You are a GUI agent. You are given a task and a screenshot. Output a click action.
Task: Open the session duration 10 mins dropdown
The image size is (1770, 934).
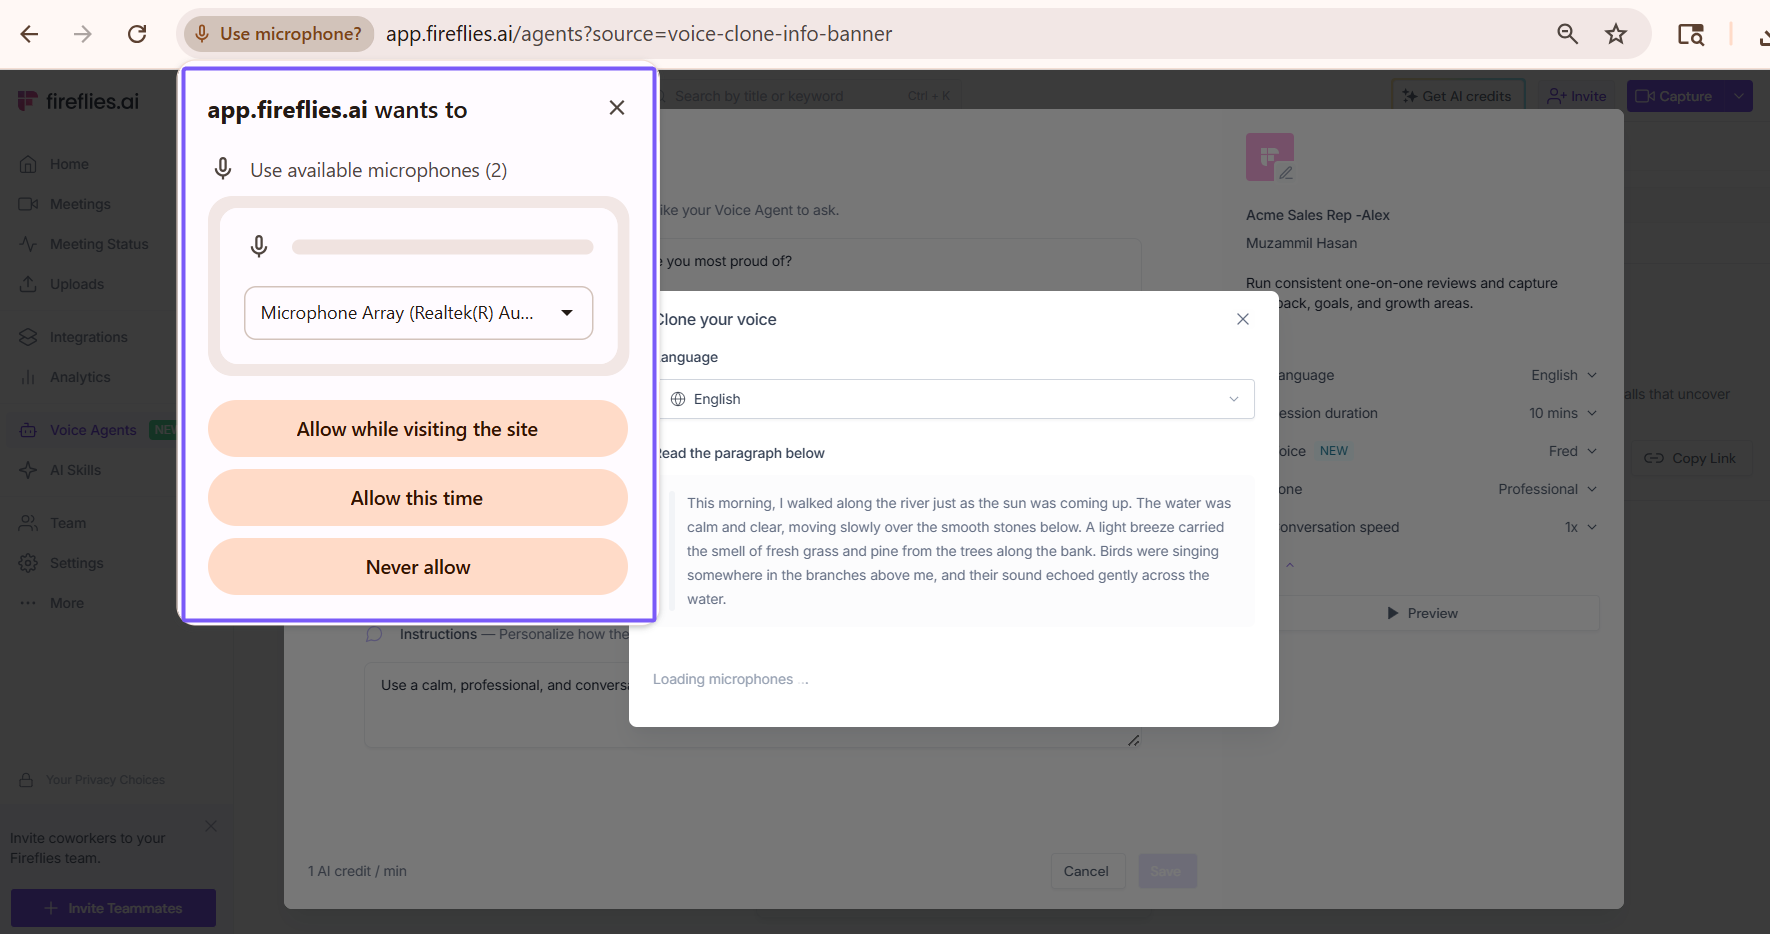click(x=1563, y=413)
